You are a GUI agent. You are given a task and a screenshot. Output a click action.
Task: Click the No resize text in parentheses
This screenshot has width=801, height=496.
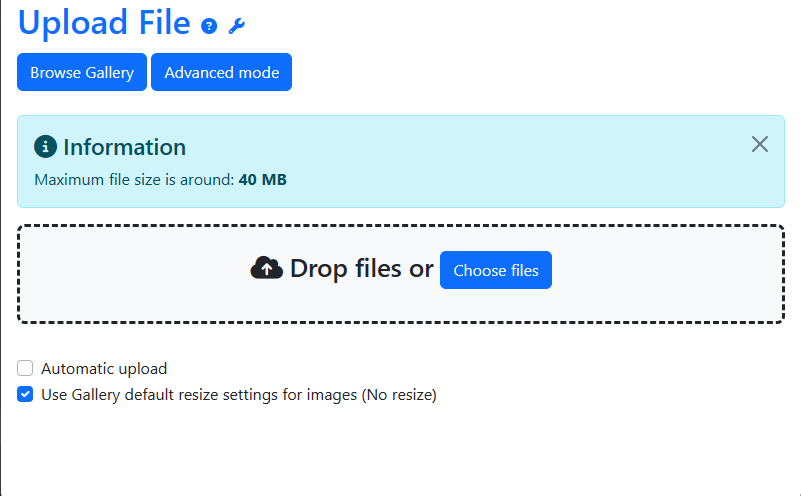(x=400, y=394)
